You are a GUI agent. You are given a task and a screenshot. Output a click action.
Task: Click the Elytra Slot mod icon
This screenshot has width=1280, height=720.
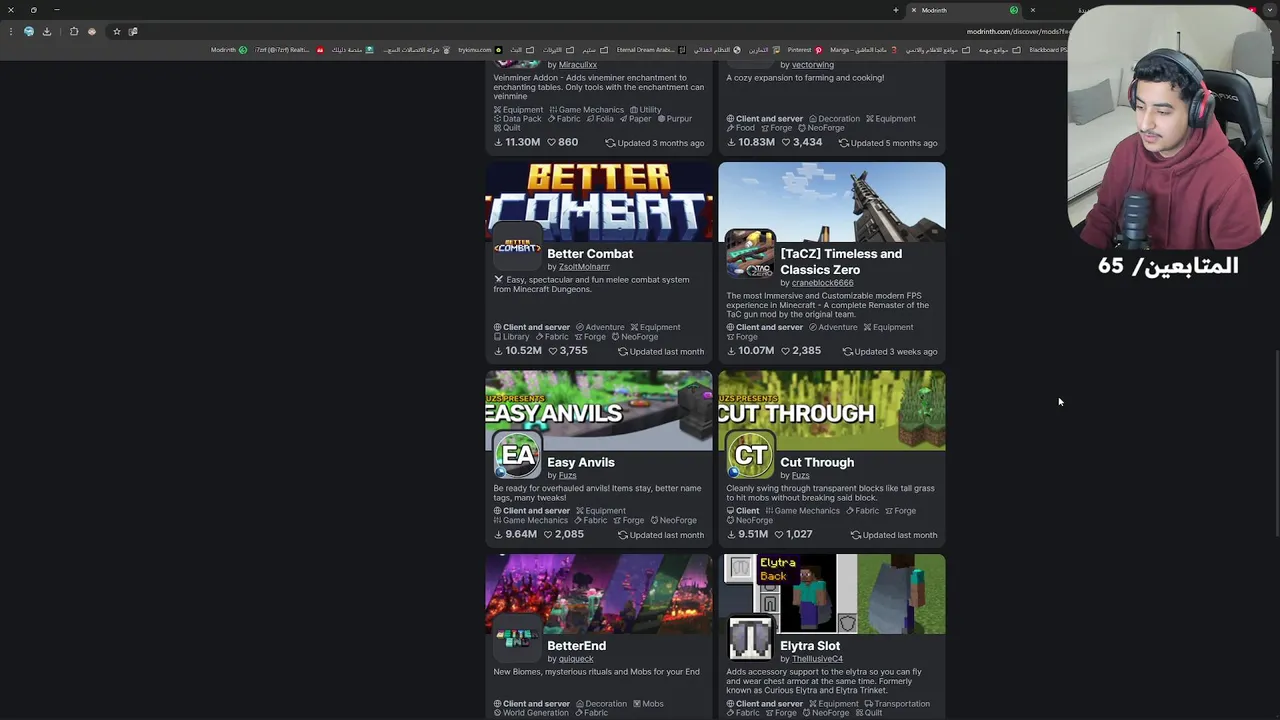pyautogui.click(x=750, y=639)
